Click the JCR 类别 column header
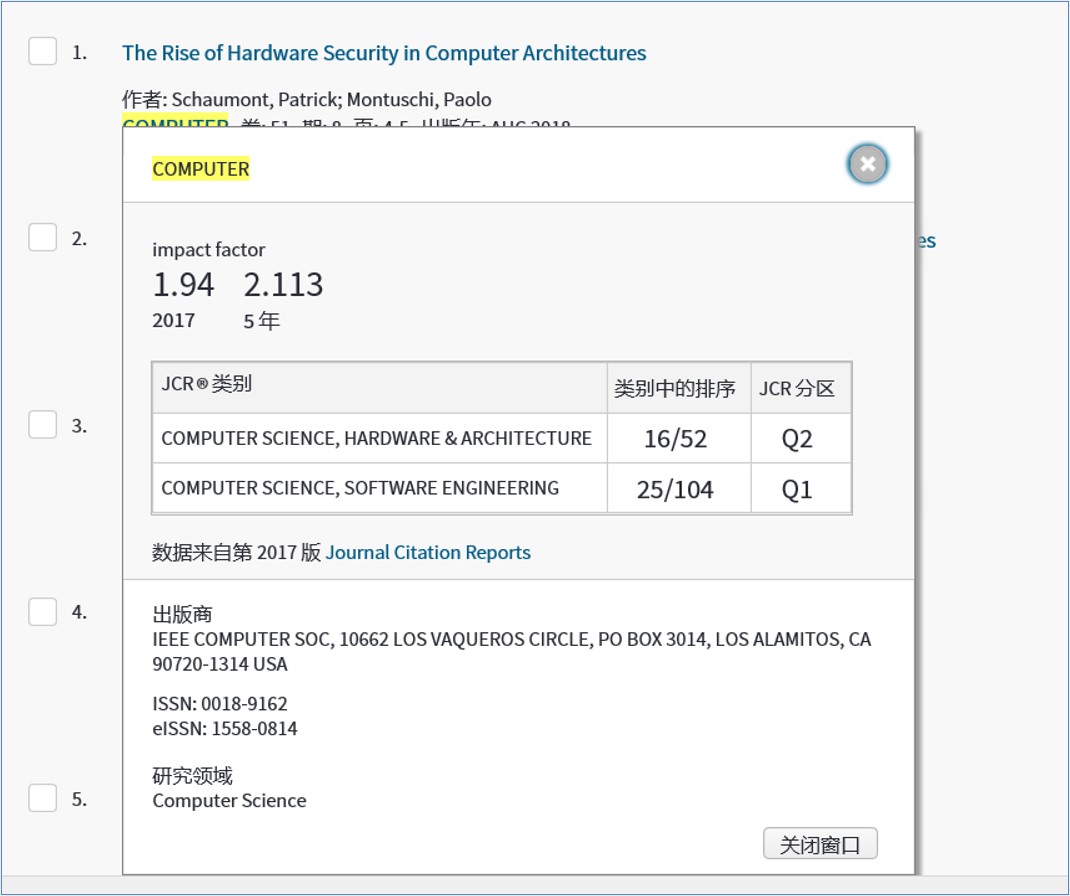The width and height of the screenshot is (1070, 896). click(x=207, y=384)
